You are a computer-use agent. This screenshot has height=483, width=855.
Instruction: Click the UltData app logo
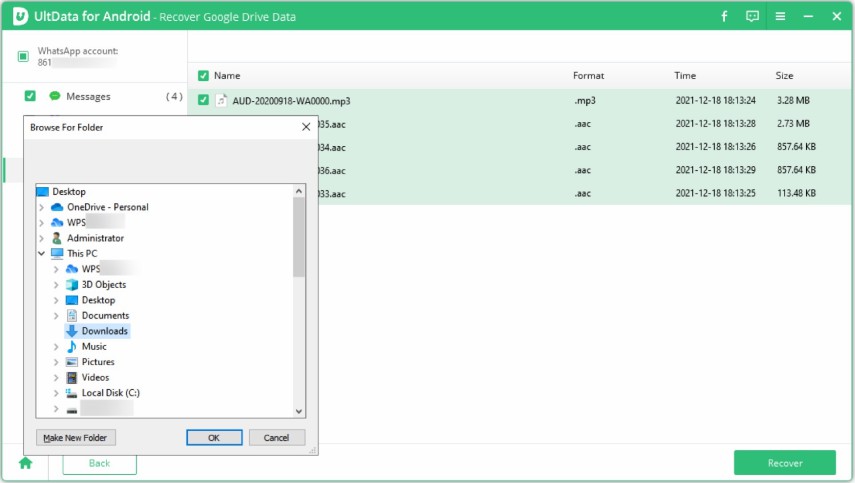[19, 17]
